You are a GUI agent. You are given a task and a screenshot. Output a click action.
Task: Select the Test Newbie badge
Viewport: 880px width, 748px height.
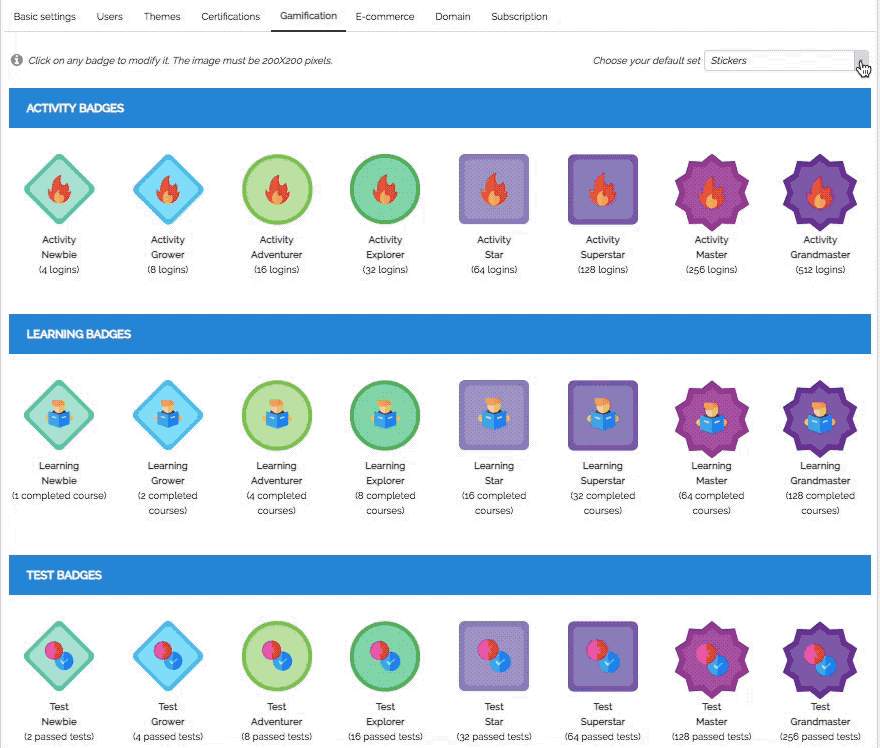59,657
